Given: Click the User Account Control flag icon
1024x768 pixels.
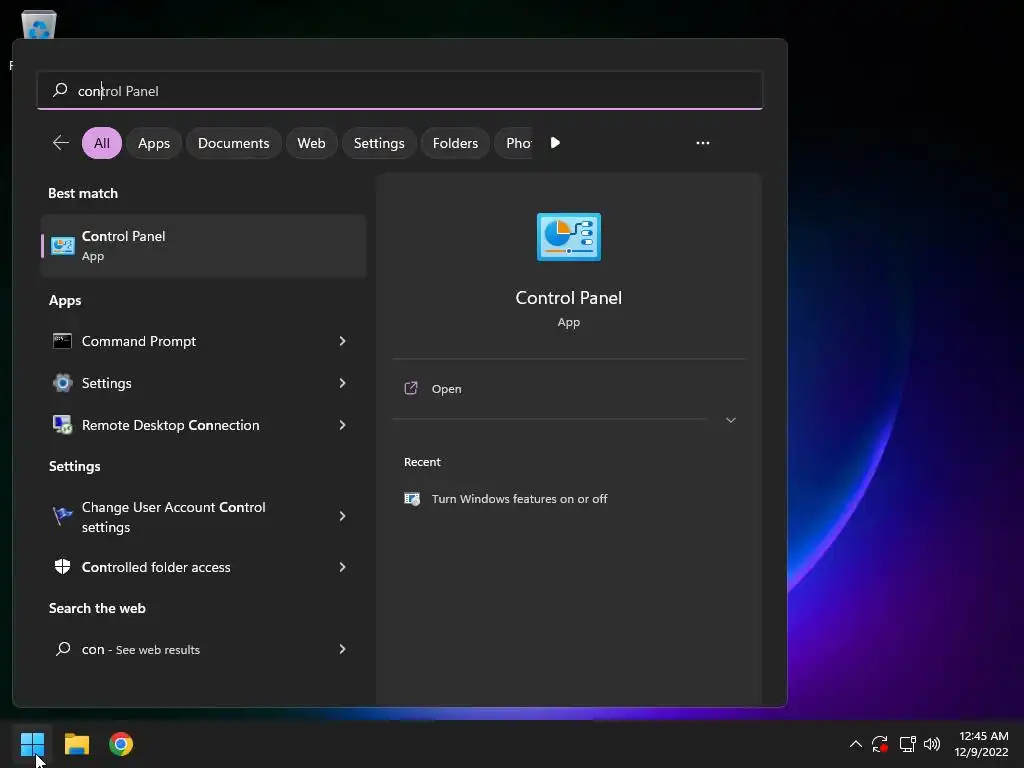Looking at the screenshot, I should click(62, 516).
